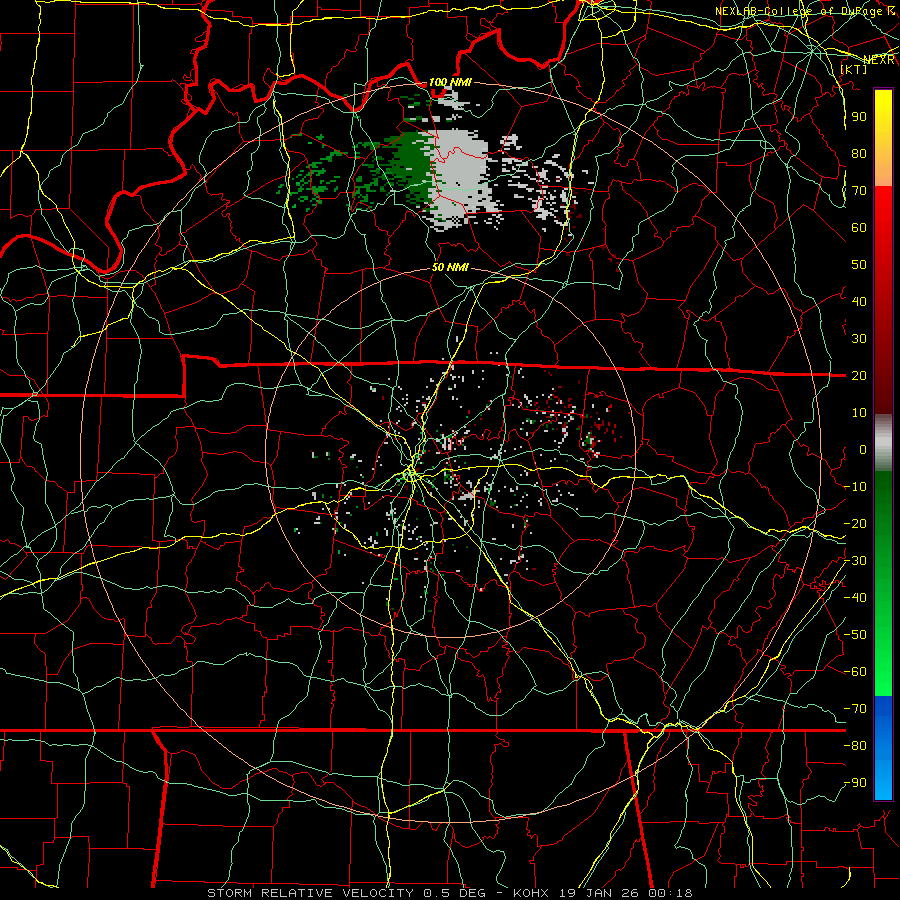Click the Storm Relative Velocity caption text

point(449,893)
